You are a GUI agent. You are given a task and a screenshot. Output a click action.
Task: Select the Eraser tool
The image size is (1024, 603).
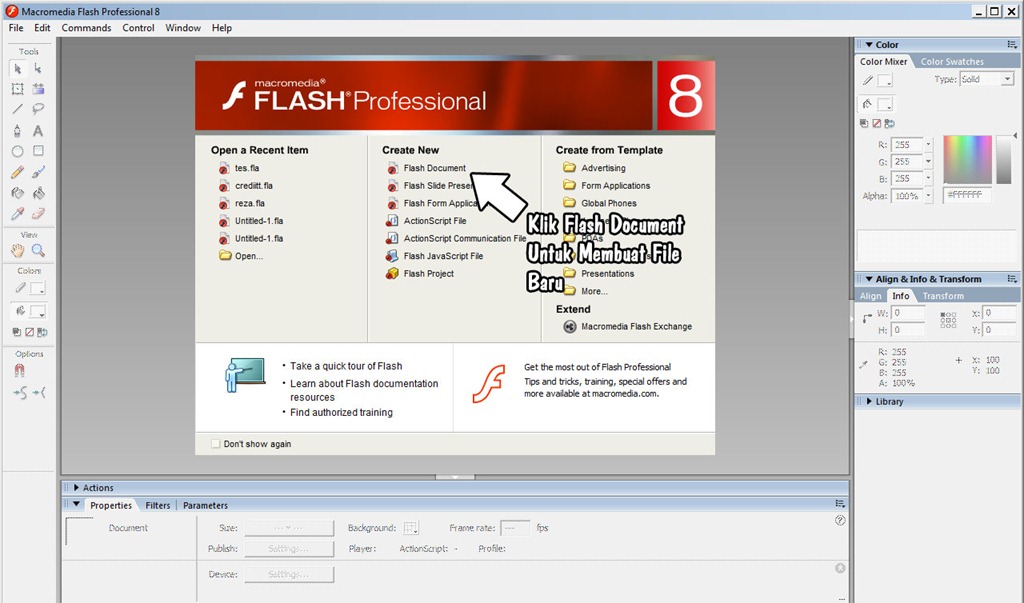(x=39, y=214)
